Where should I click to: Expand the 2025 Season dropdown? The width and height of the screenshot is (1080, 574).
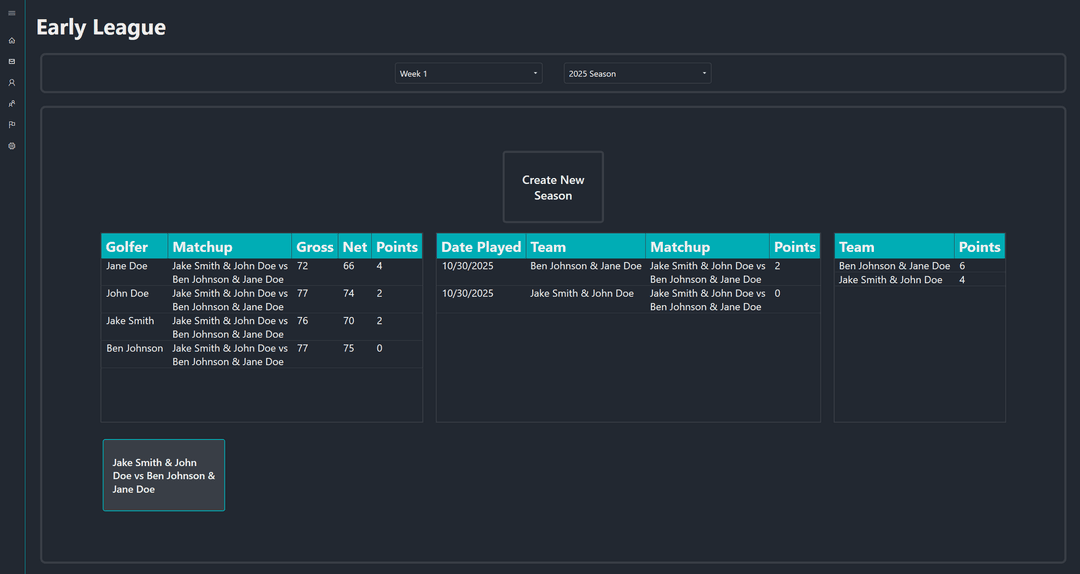click(x=637, y=74)
